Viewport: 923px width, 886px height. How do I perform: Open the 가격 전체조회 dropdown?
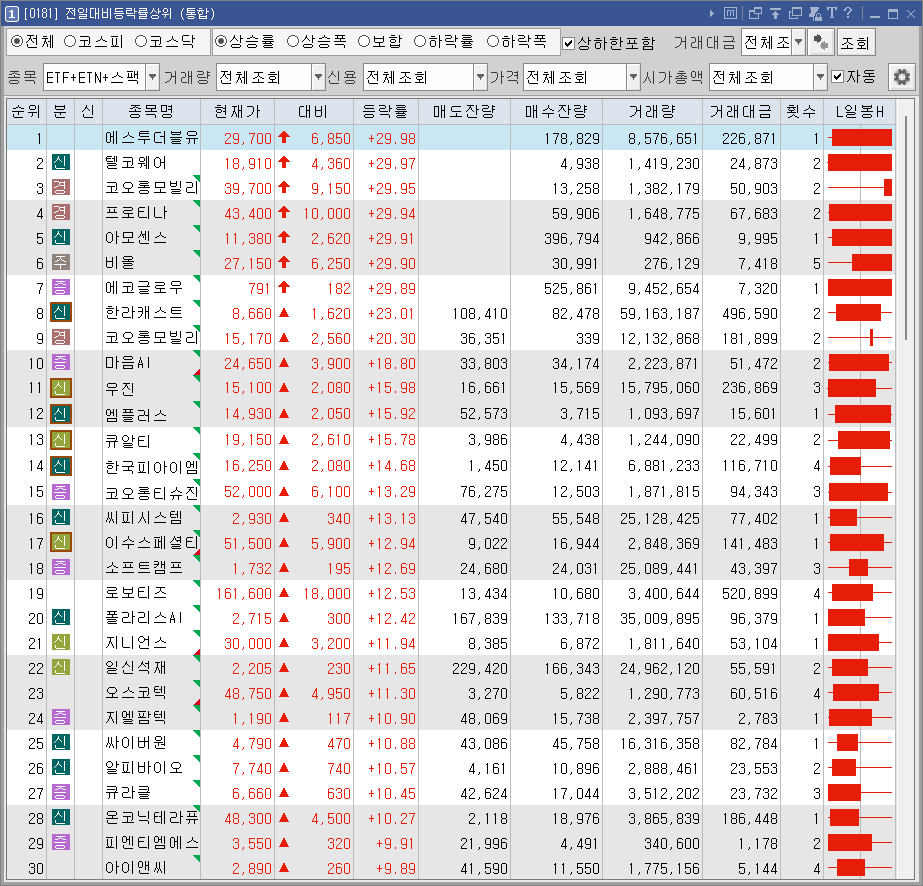(633, 77)
